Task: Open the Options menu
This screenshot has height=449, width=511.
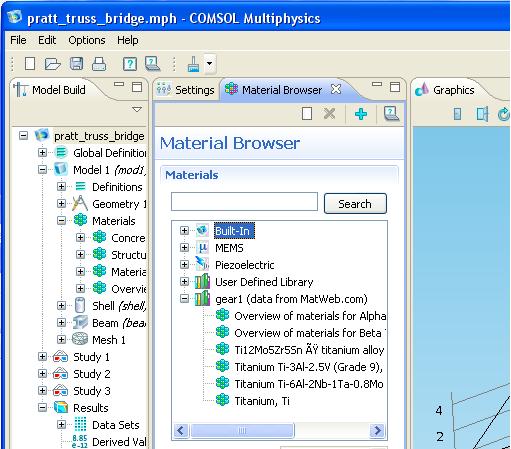Action: point(87,40)
